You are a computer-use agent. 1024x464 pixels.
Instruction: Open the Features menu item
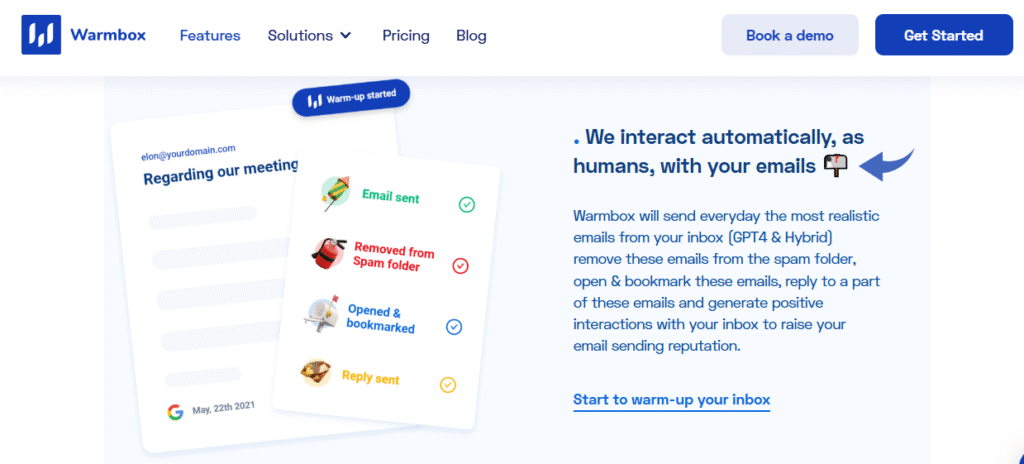coord(210,35)
